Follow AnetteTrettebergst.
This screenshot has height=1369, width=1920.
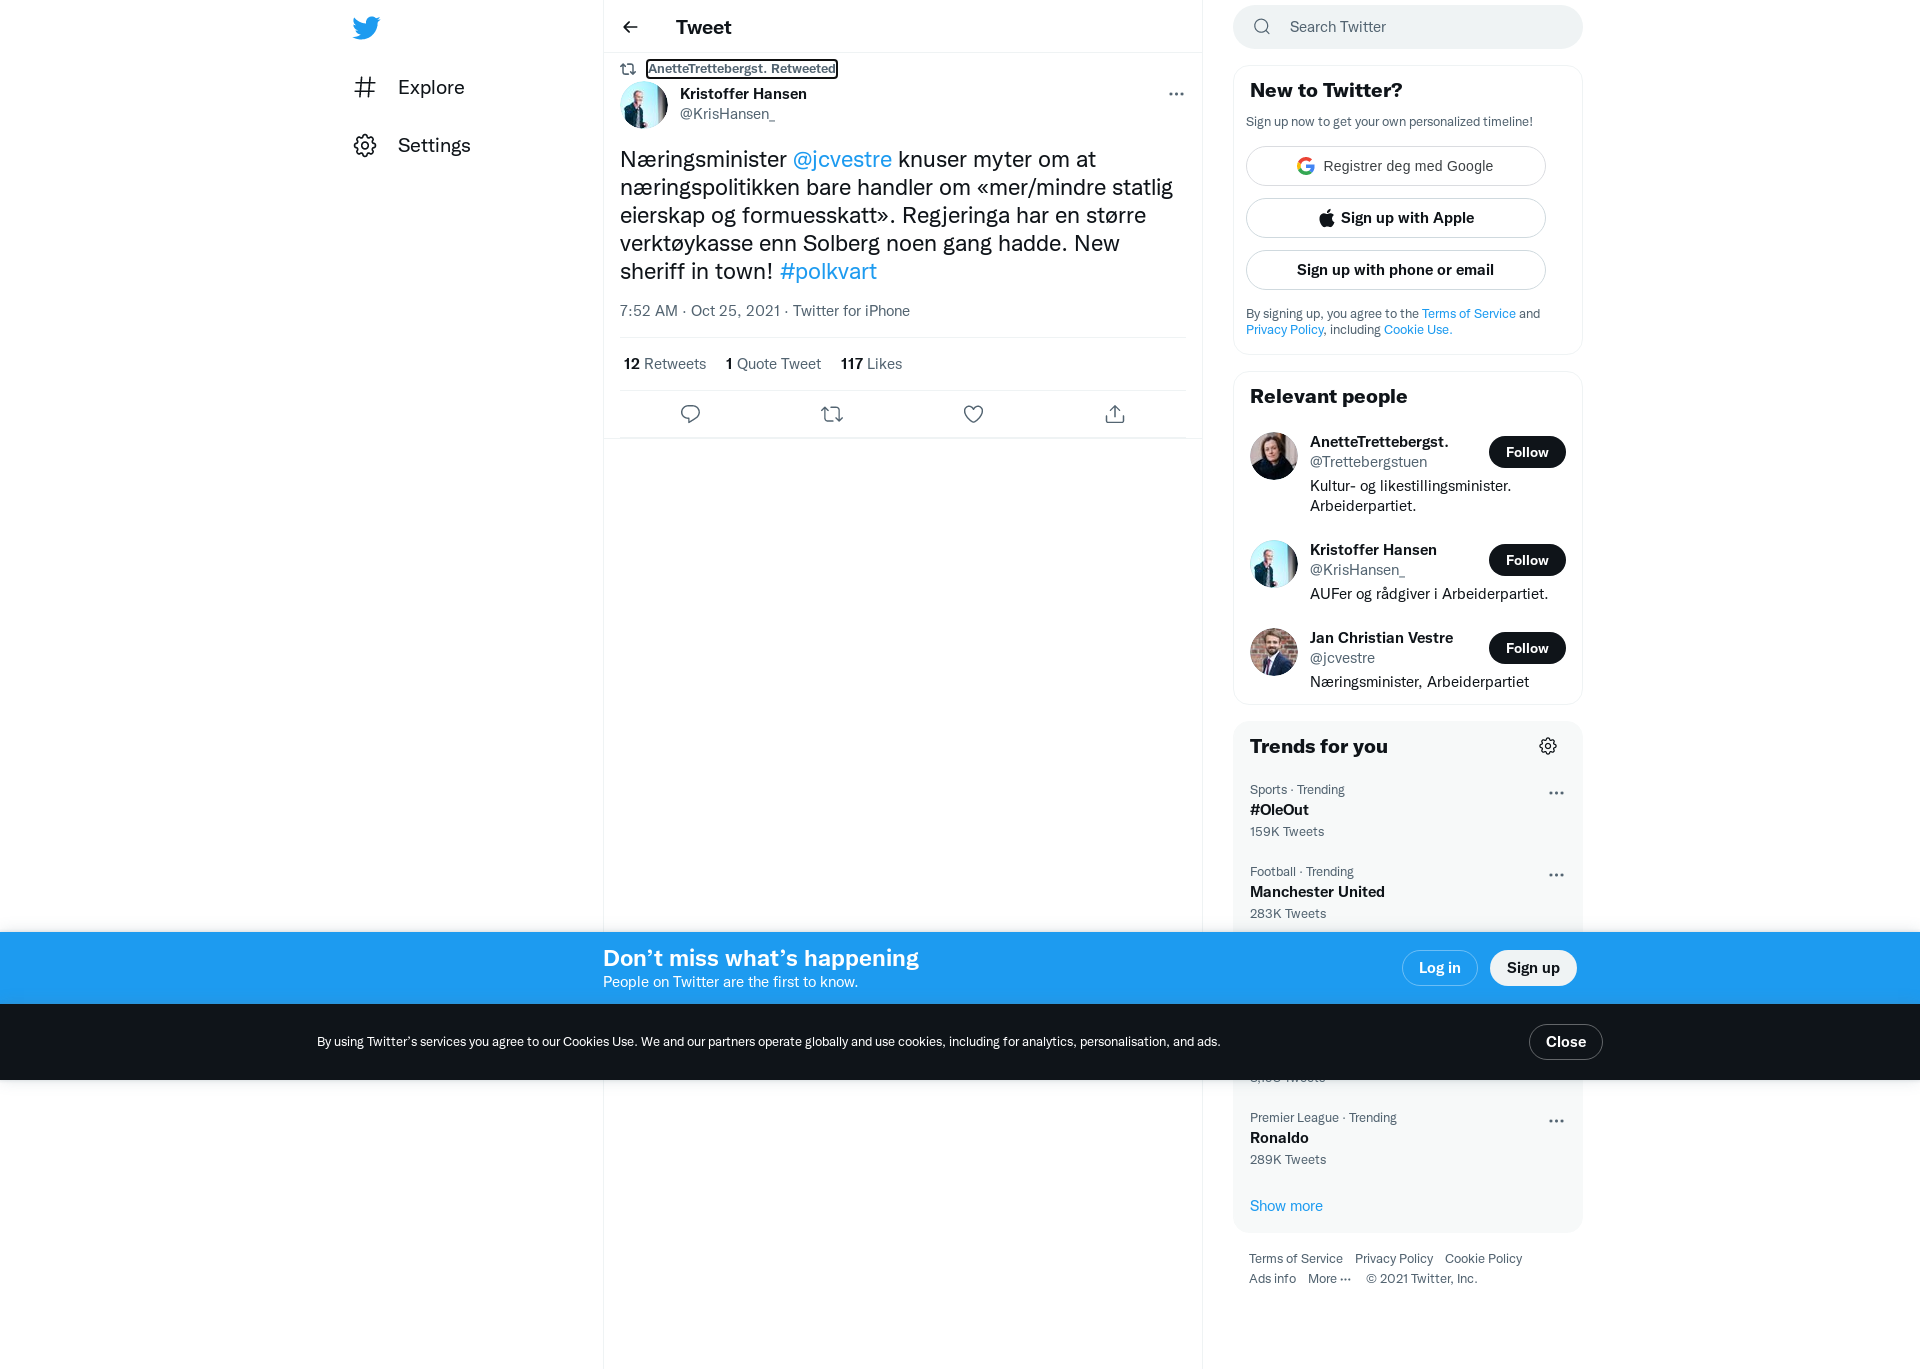pyautogui.click(x=1527, y=452)
